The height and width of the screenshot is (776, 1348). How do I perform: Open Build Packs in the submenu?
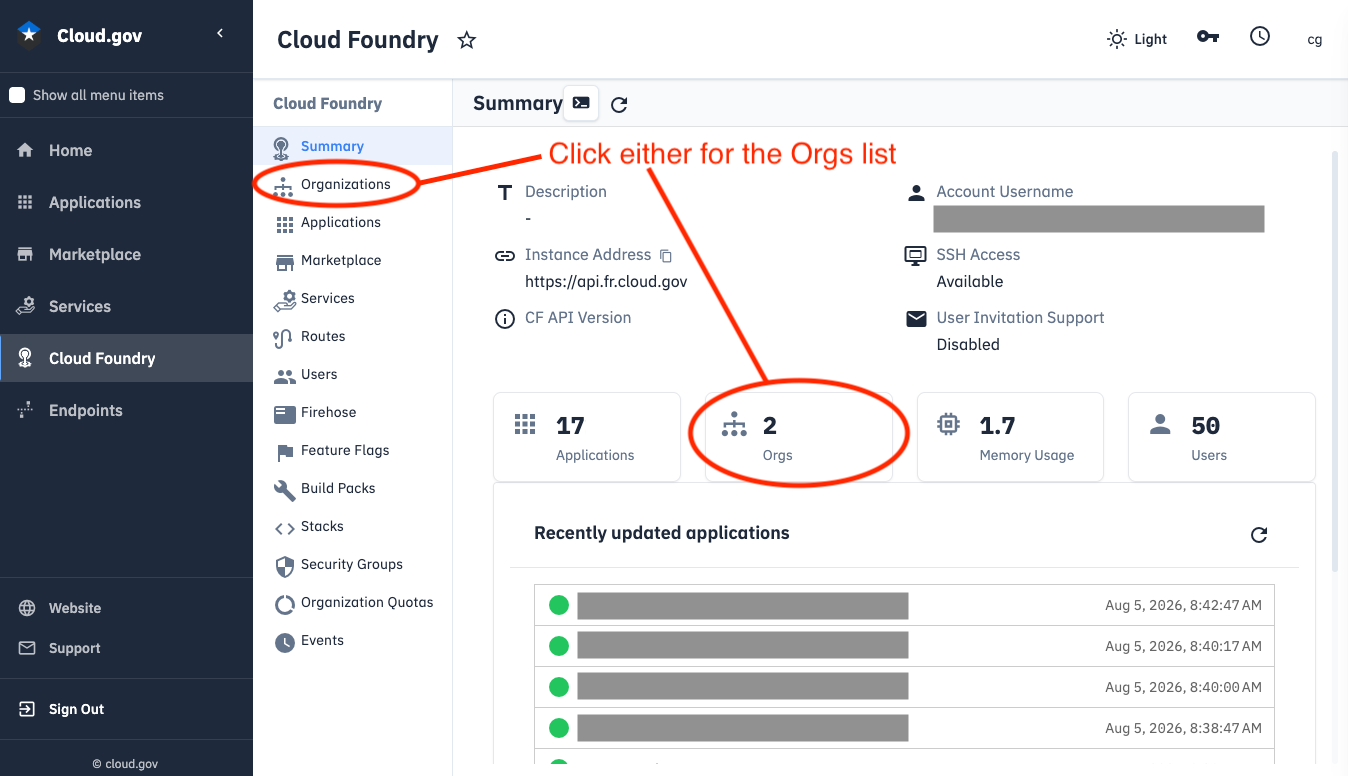pyautogui.click(x=353, y=488)
